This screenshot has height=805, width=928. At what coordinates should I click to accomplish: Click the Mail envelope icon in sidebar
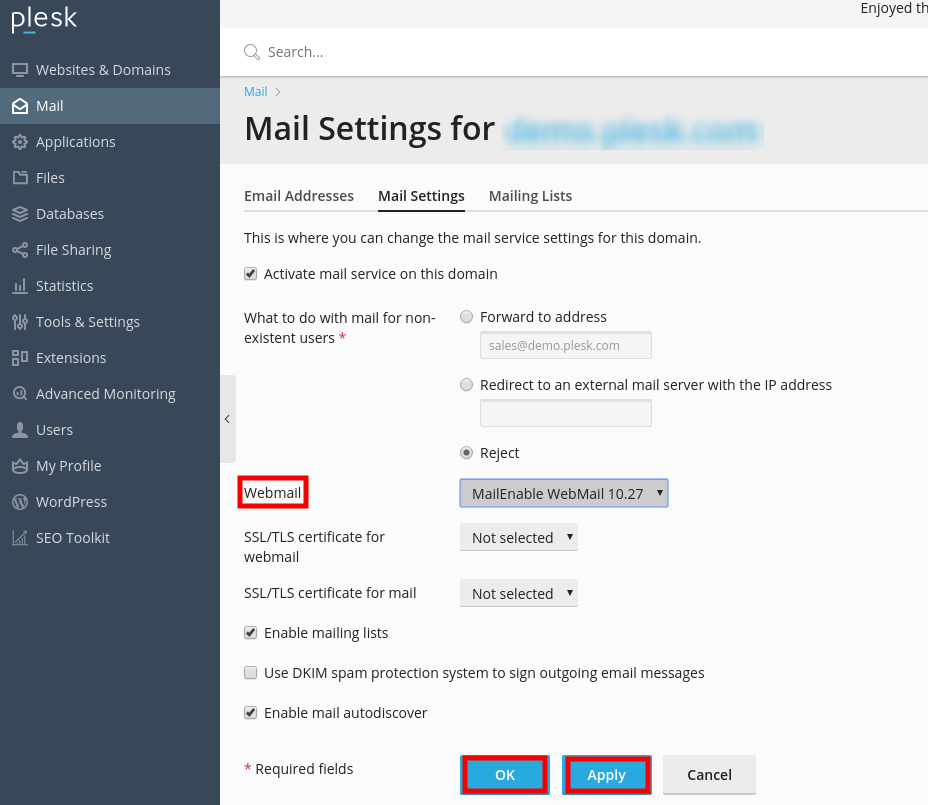pyautogui.click(x=20, y=106)
